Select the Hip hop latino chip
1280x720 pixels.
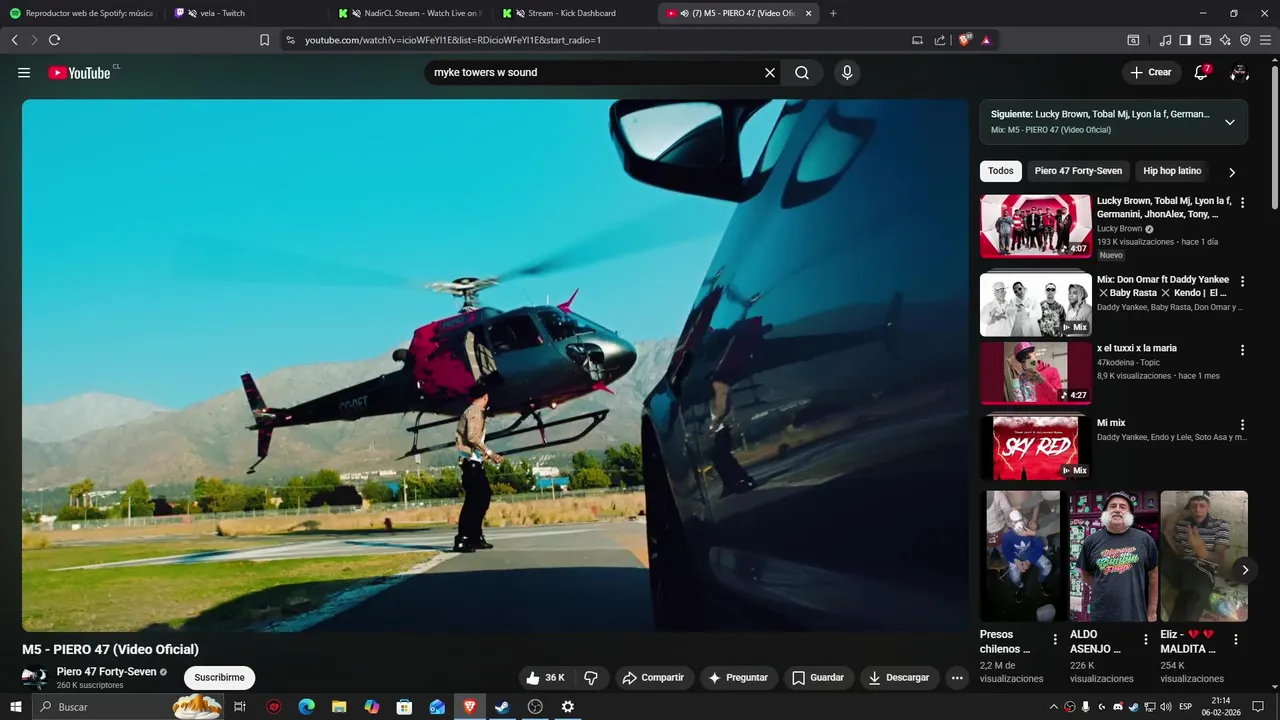1172,171
